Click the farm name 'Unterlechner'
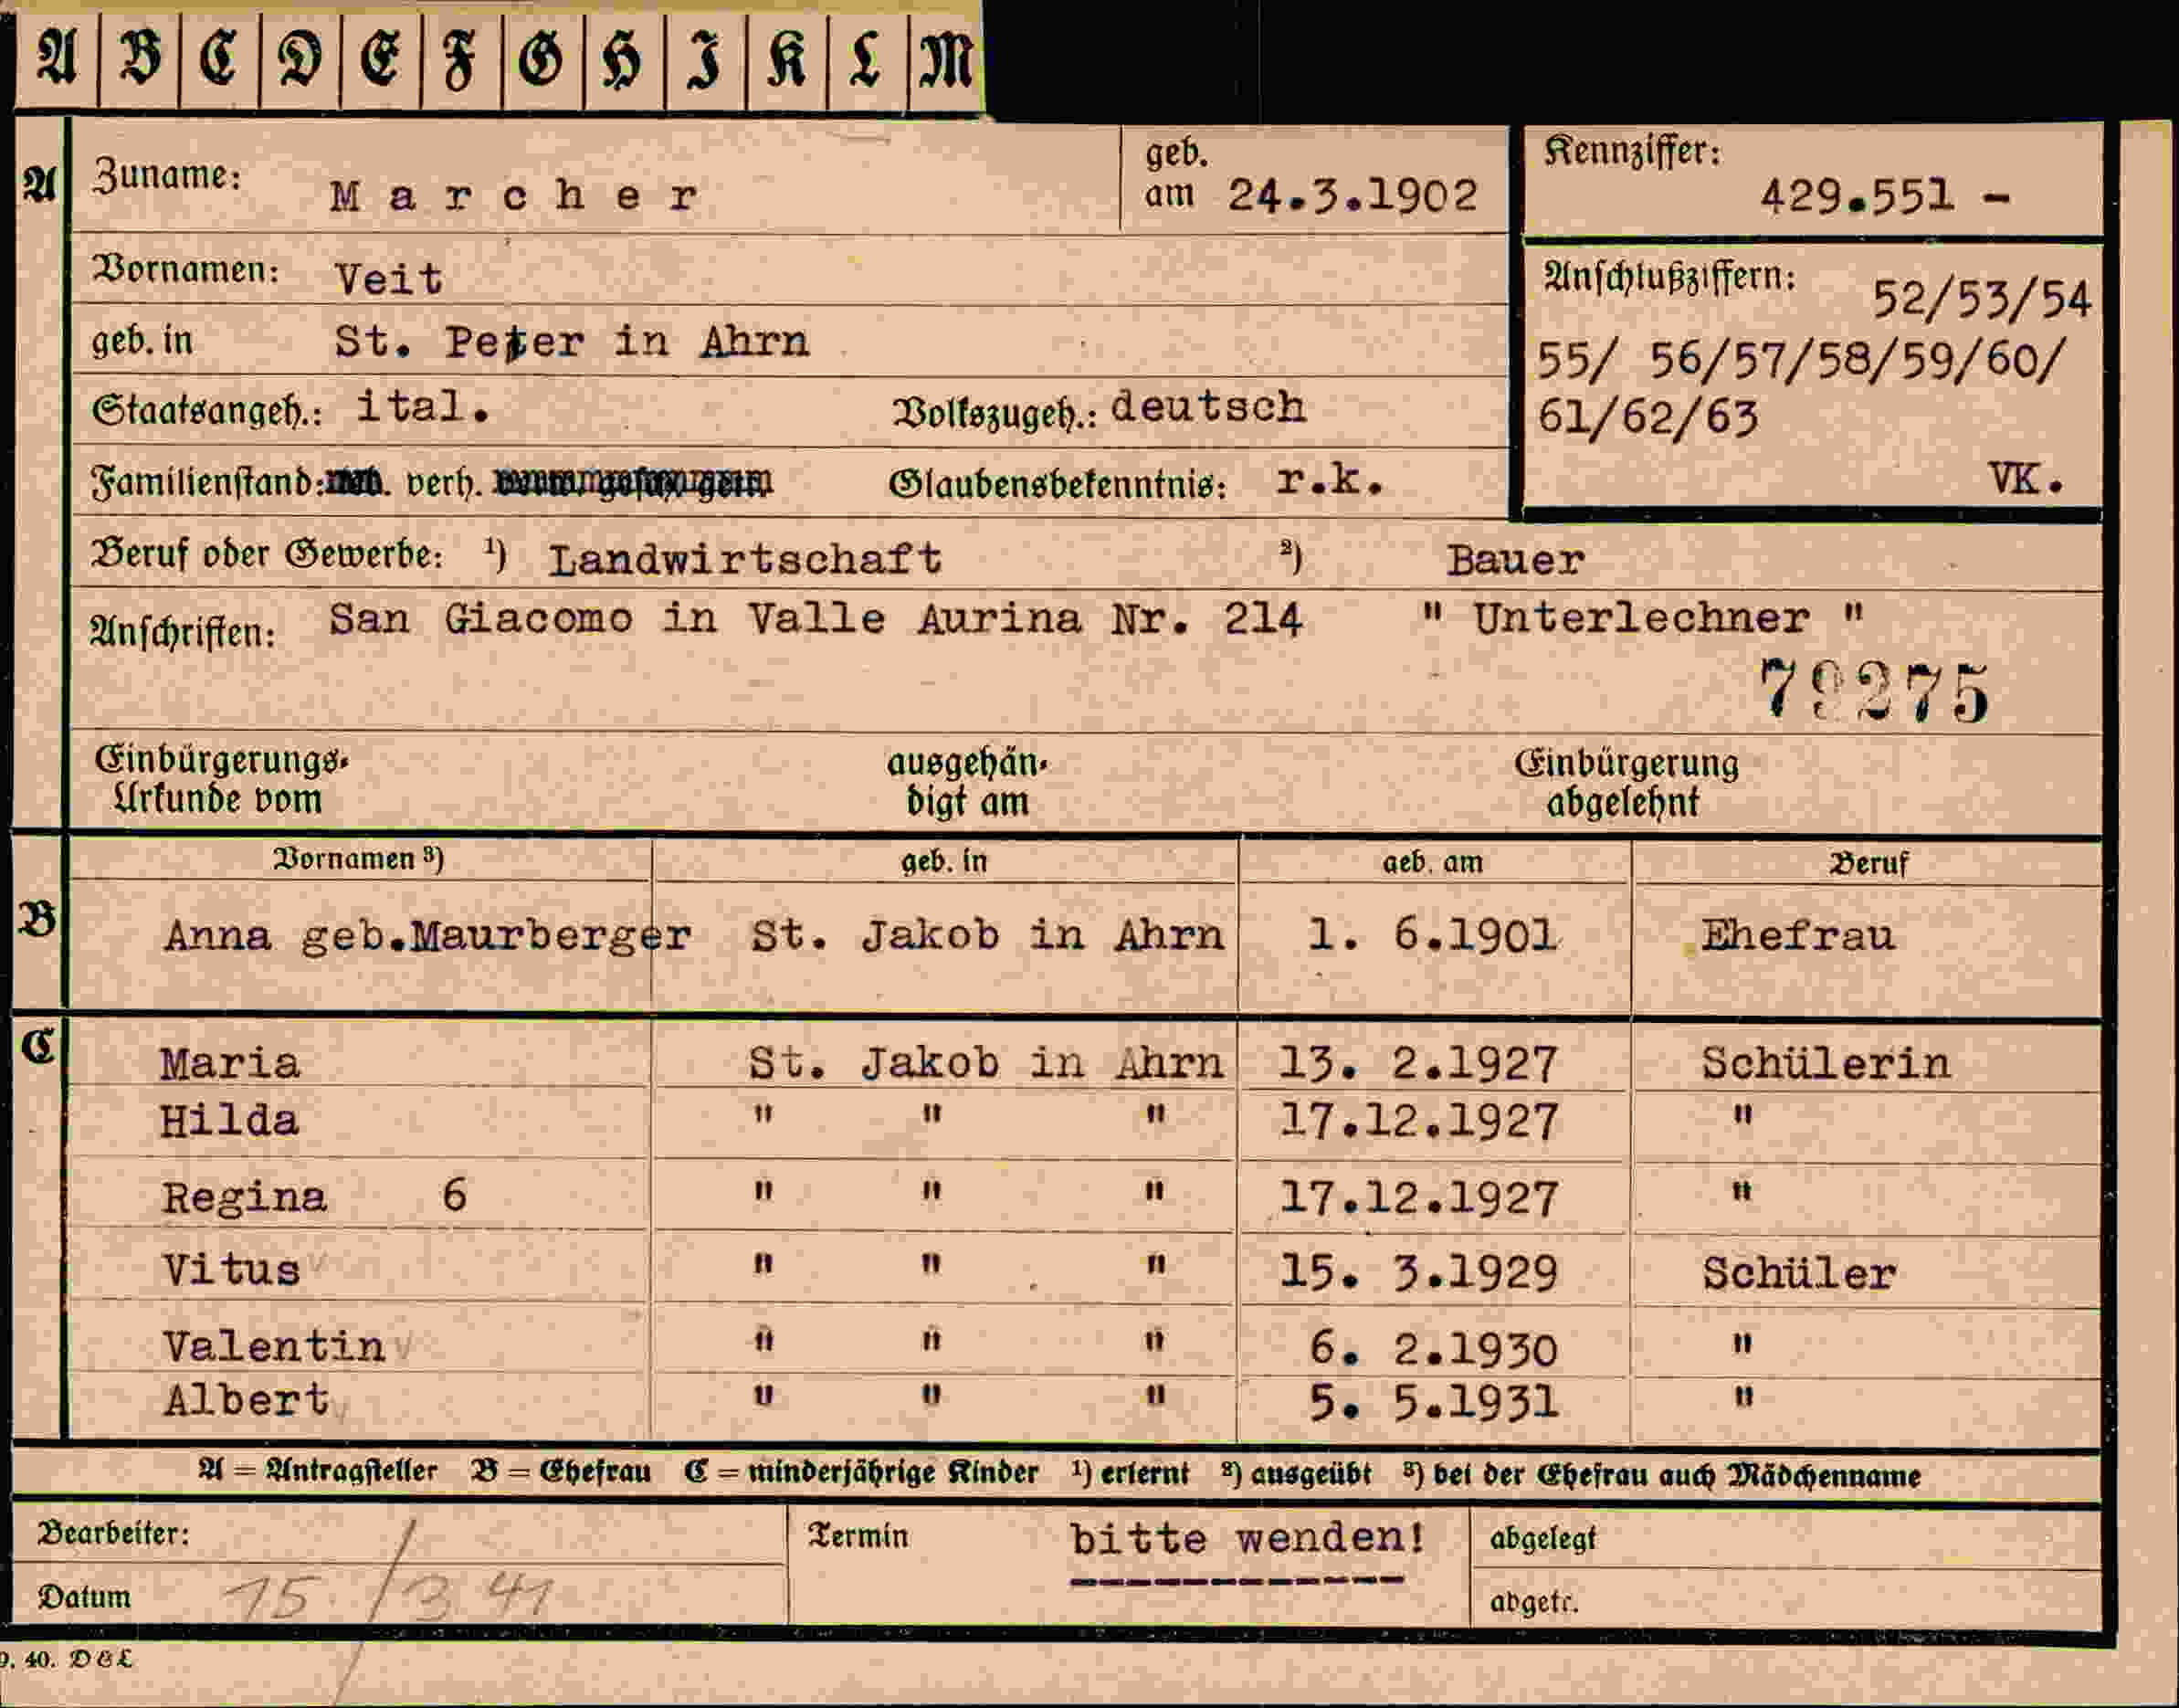 (x=1641, y=619)
